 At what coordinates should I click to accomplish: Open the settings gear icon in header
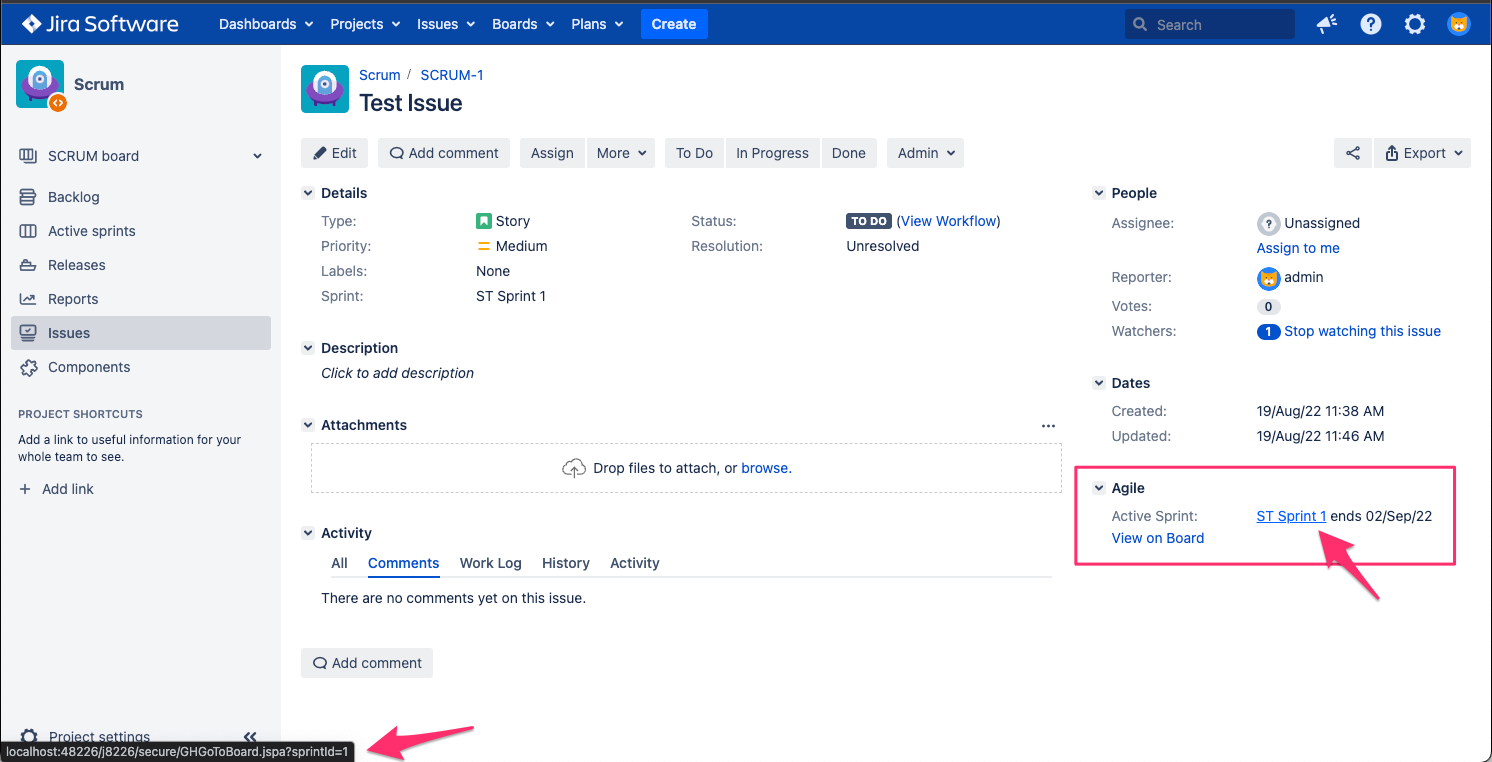click(x=1415, y=24)
